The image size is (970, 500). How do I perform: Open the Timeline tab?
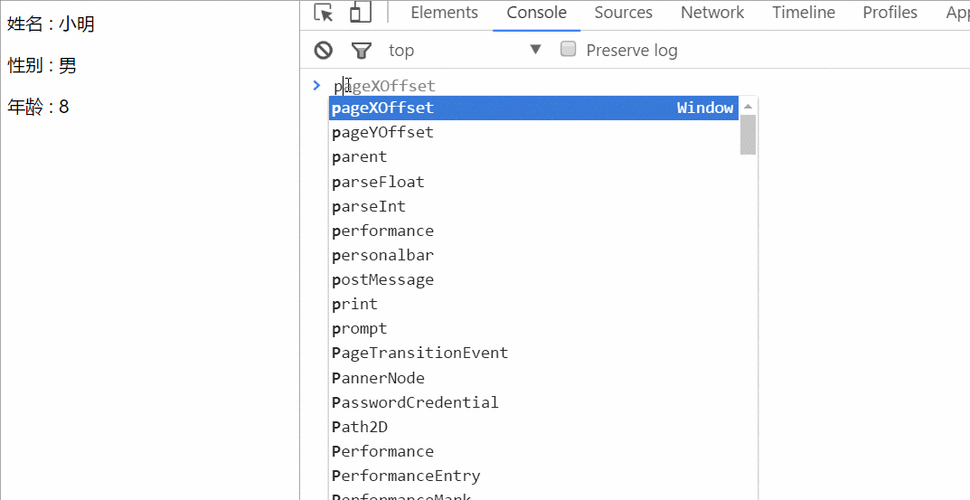[803, 13]
